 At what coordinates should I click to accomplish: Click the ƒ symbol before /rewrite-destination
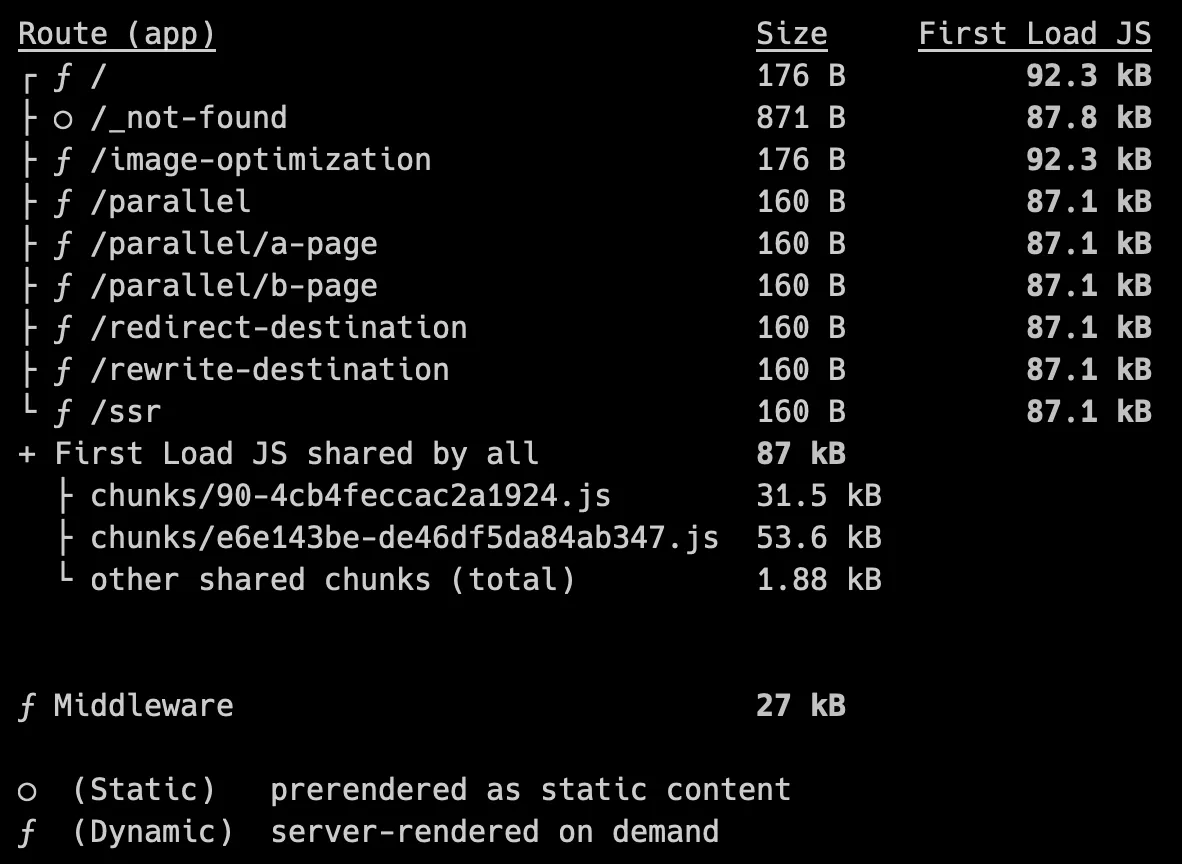63,370
